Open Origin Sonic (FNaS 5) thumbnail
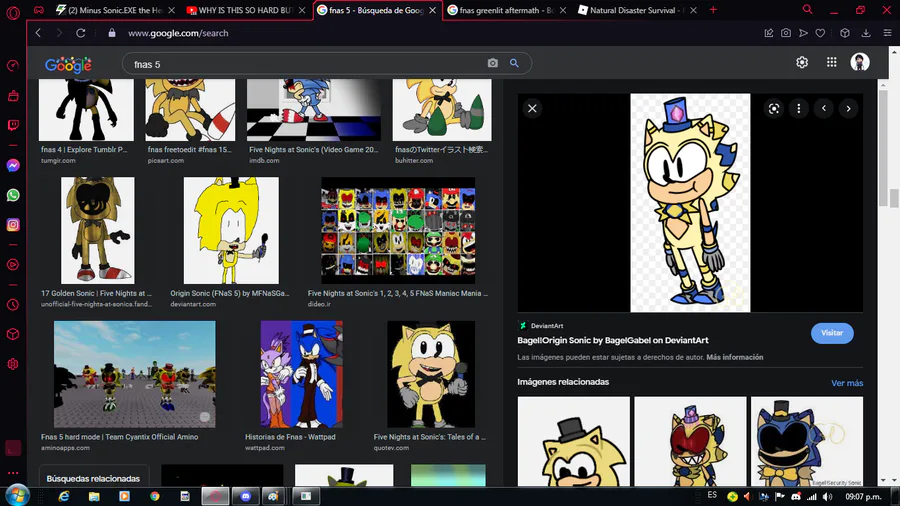The width and height of the screenshot is (900, 506). (x=231, y=230)
